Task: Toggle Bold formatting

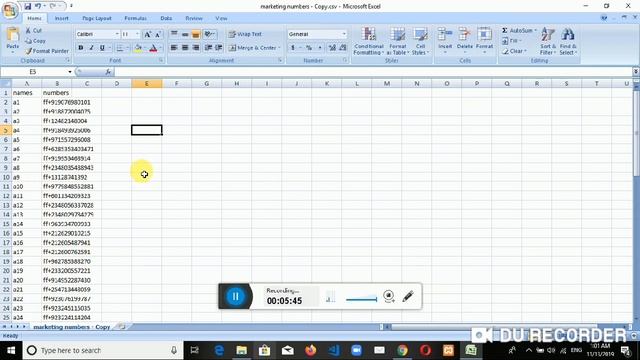Action: point(80,48)
